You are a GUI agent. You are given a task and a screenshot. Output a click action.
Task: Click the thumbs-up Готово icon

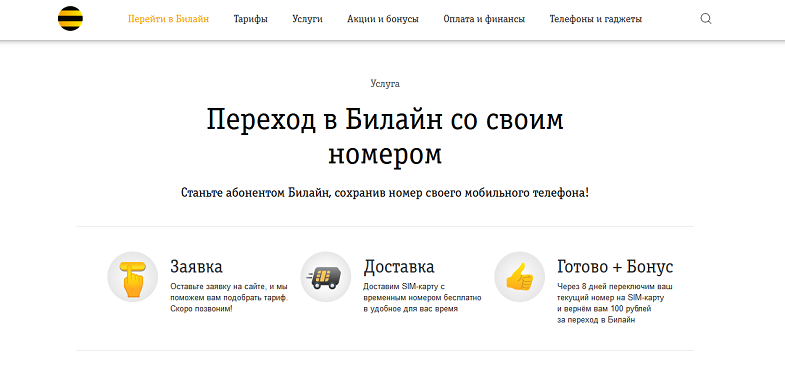519,276
